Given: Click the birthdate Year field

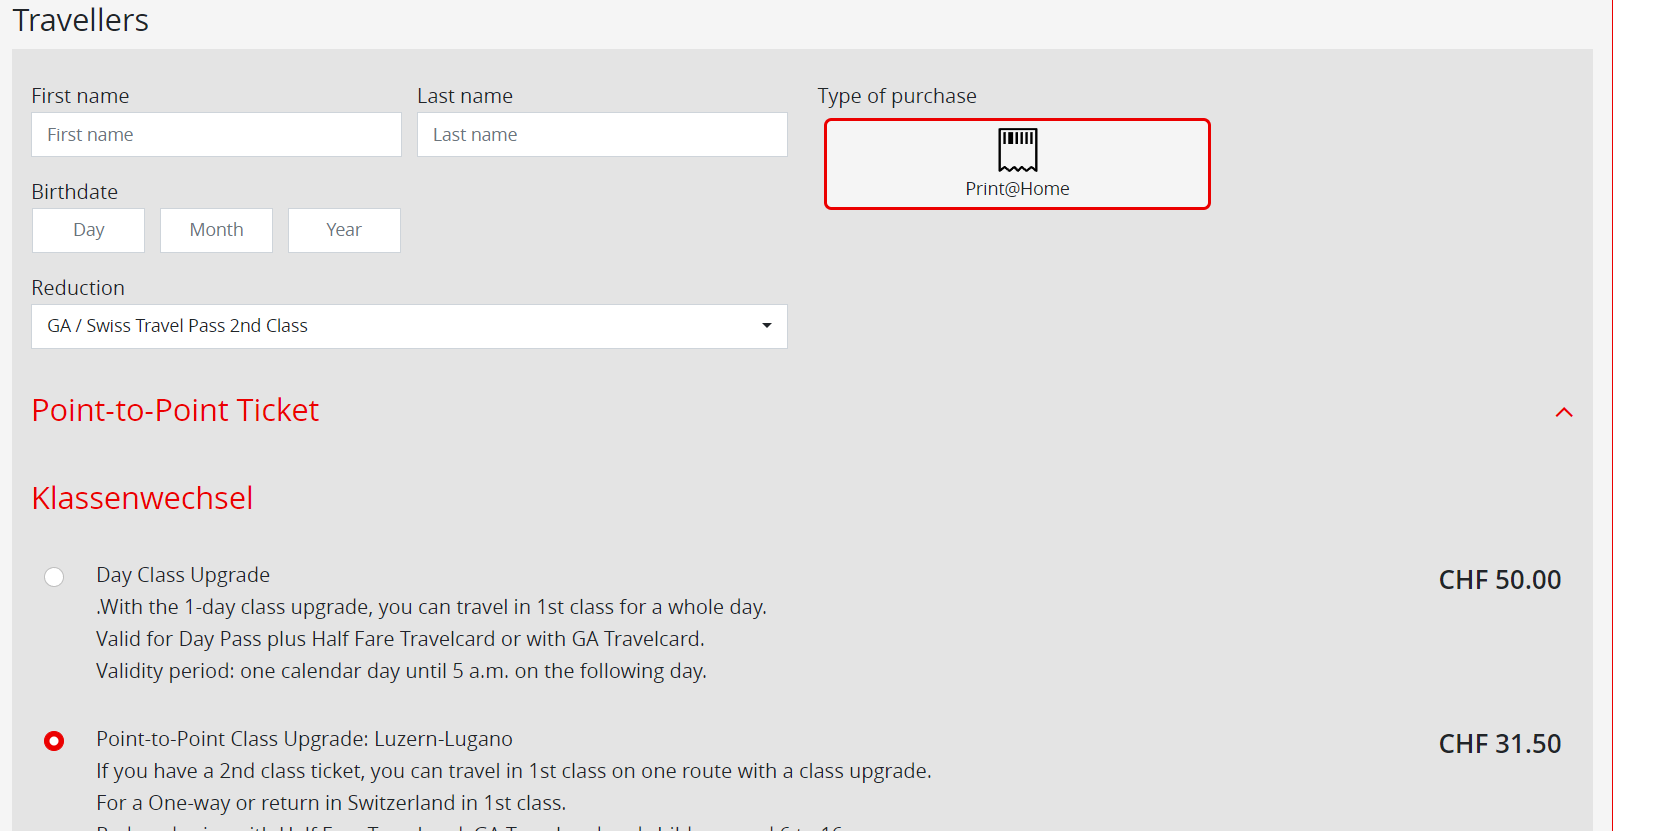Looking at the screenshot, I should click(x=344, y=230).
